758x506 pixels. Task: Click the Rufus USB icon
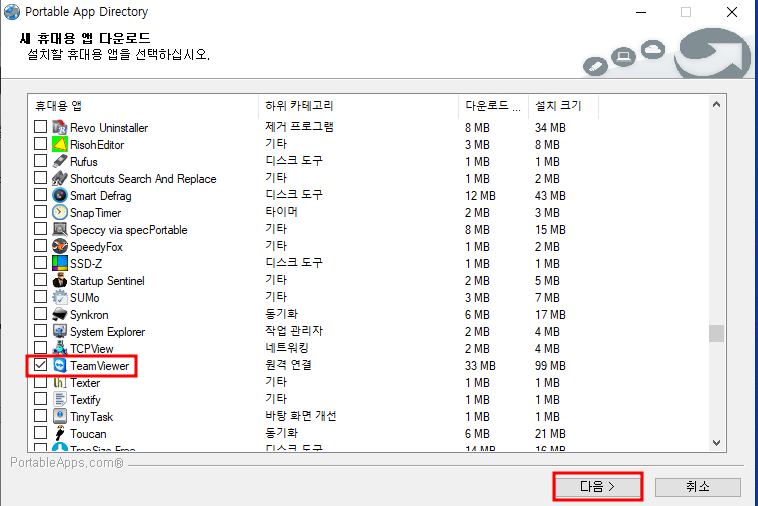[59, 161]
